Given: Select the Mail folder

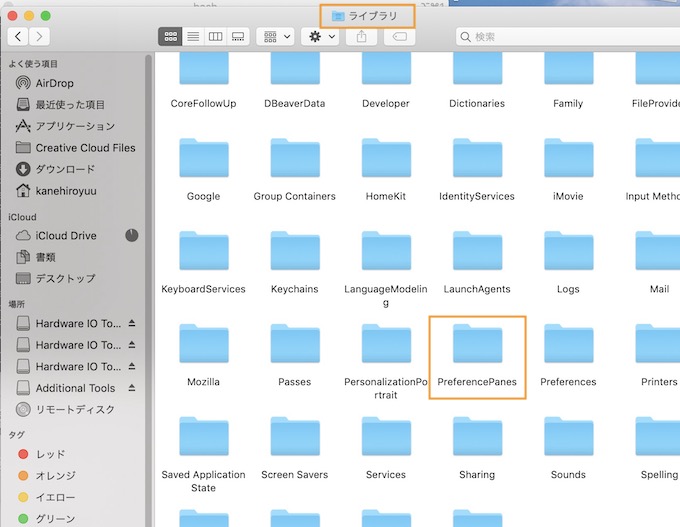Looking at the screenshot, I should 659,251.
